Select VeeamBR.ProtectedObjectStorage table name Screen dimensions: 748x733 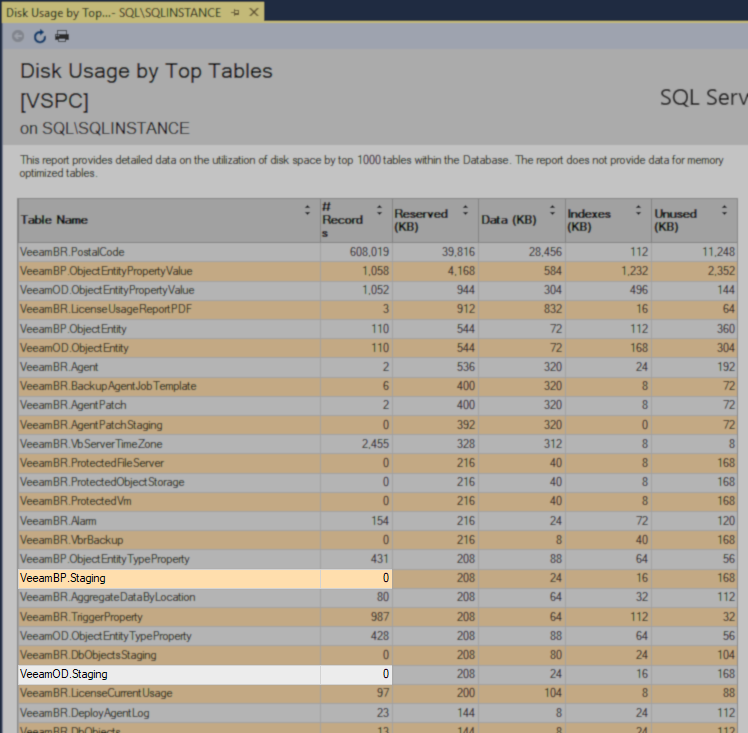[x=102, y=482]
